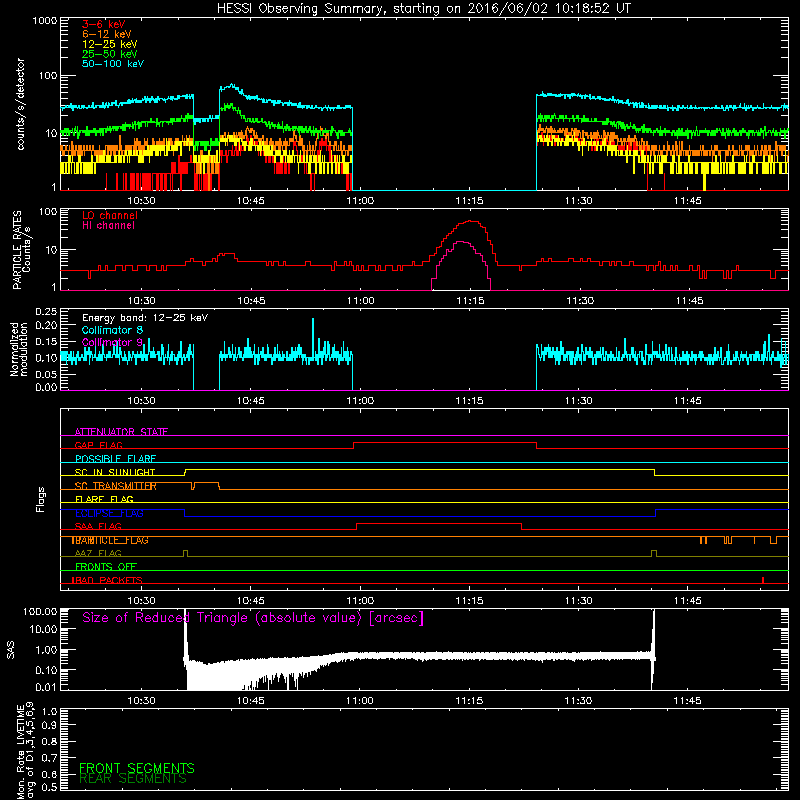Click the SAA FLAG label
Viewport: 800px width, 800px height.
pyautogui.click(x=98, y=526)
